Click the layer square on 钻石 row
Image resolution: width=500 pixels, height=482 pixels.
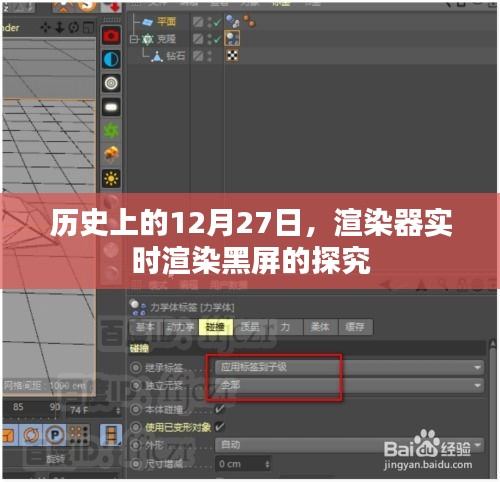198,56
